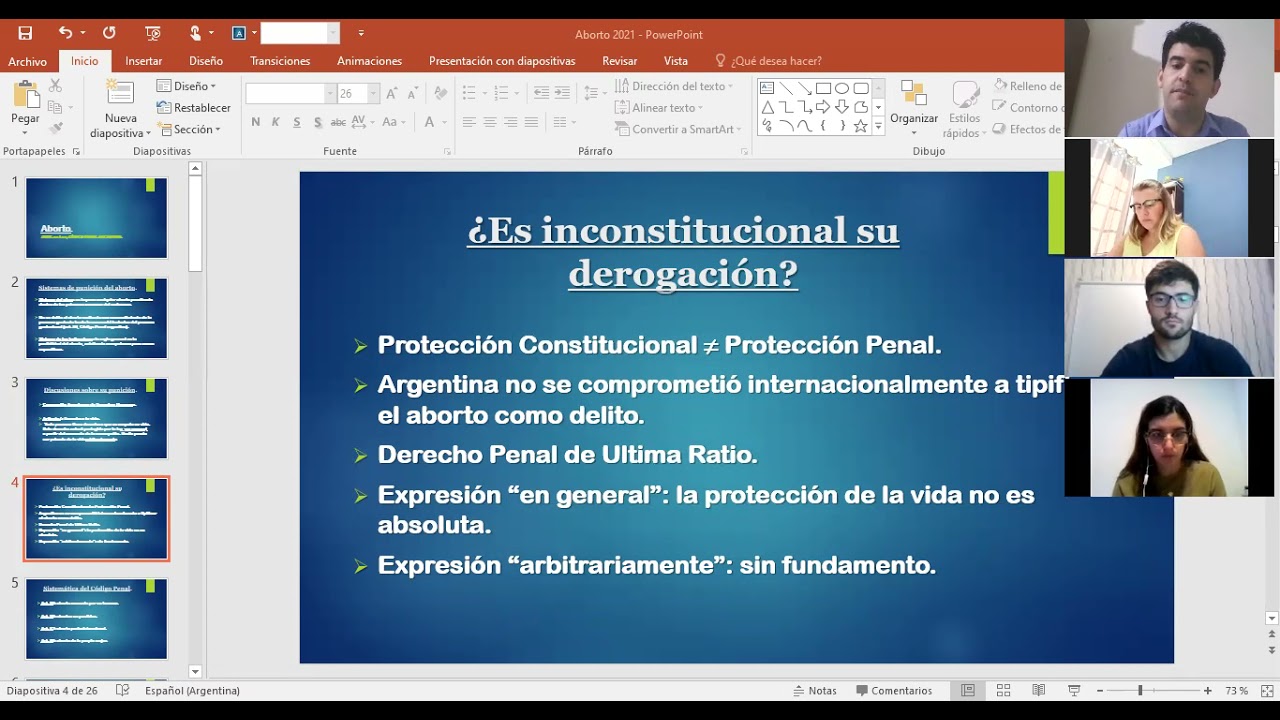This screenshot has width=1280, height=720.
Task: Click the Pegar button
Action: [x=25, y=108]
